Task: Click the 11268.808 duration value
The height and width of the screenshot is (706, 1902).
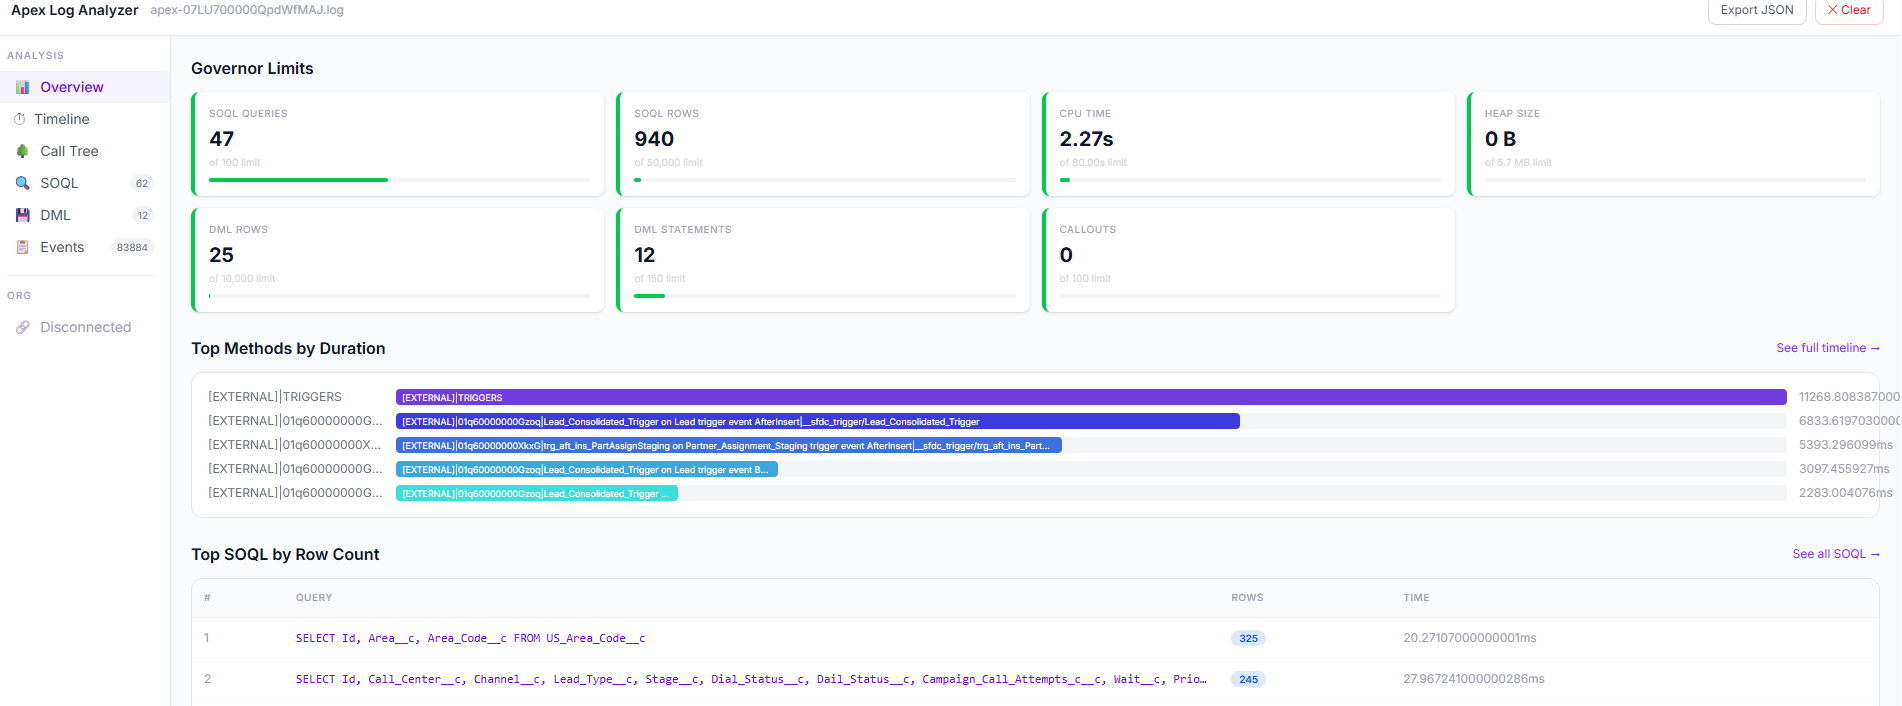Action: 1848,397
